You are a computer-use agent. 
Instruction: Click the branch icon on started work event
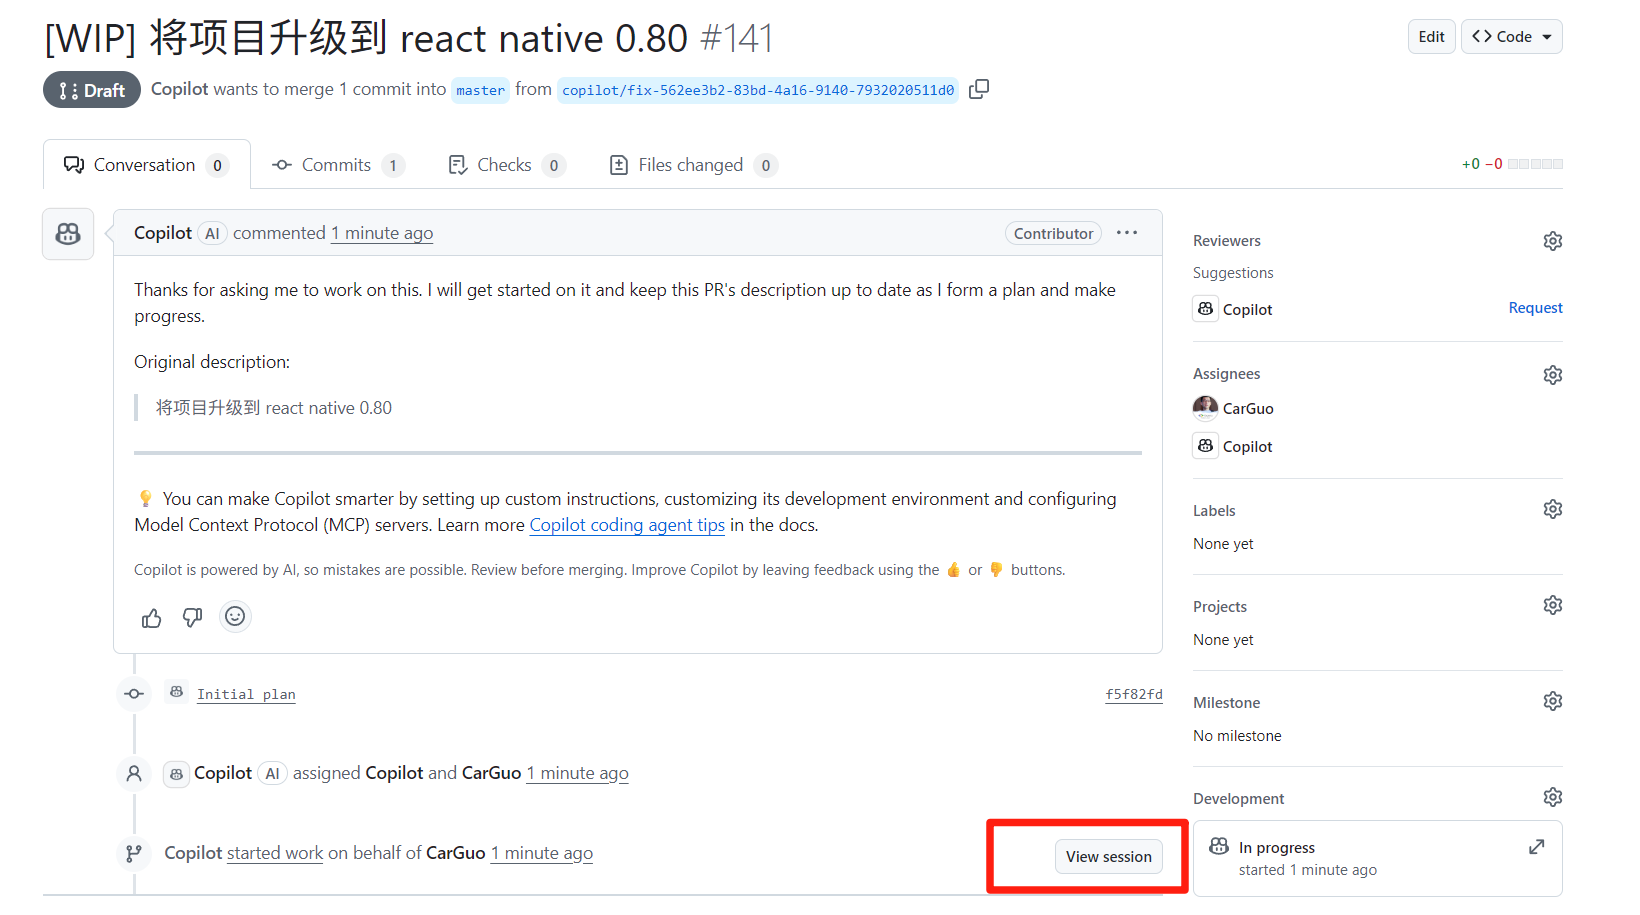(x=134, y=853)
